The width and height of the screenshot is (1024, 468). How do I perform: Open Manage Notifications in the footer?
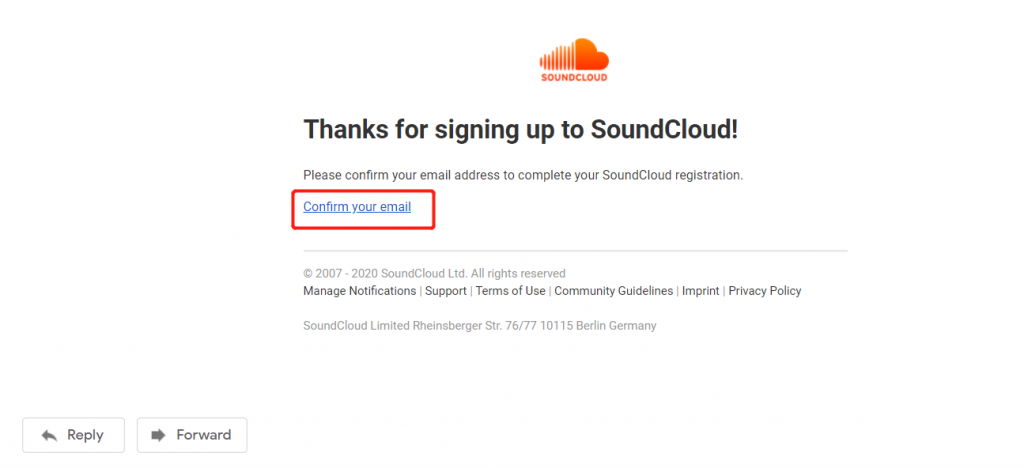click(x=359, y=291)
